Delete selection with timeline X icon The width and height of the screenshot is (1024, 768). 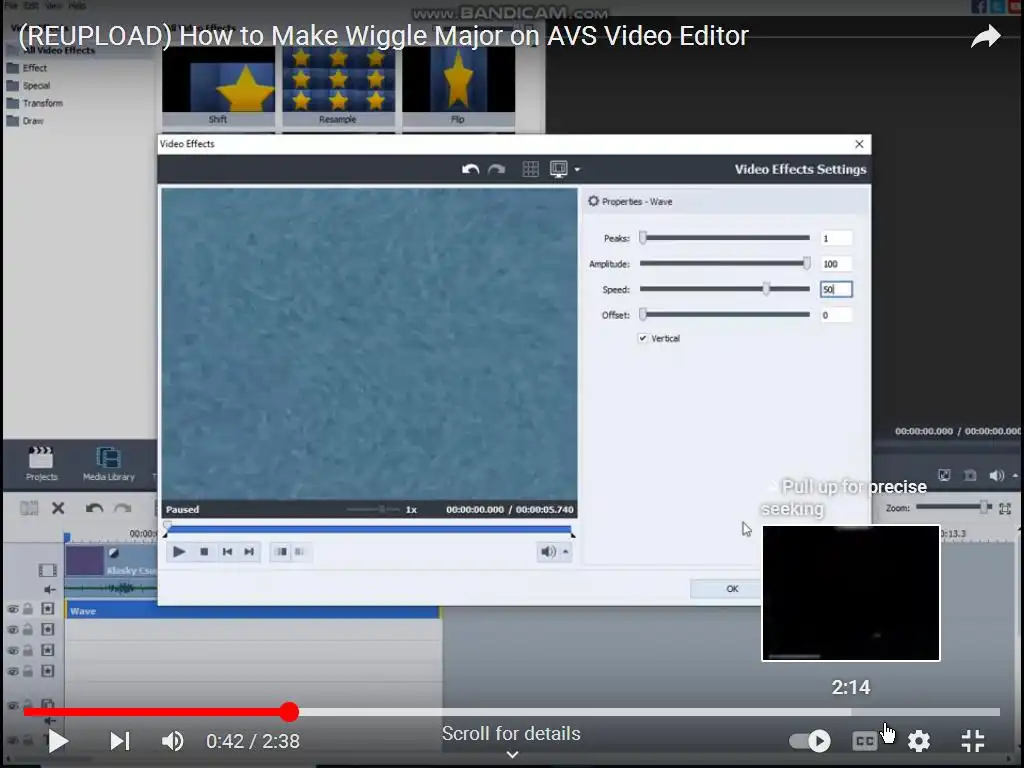58,508
